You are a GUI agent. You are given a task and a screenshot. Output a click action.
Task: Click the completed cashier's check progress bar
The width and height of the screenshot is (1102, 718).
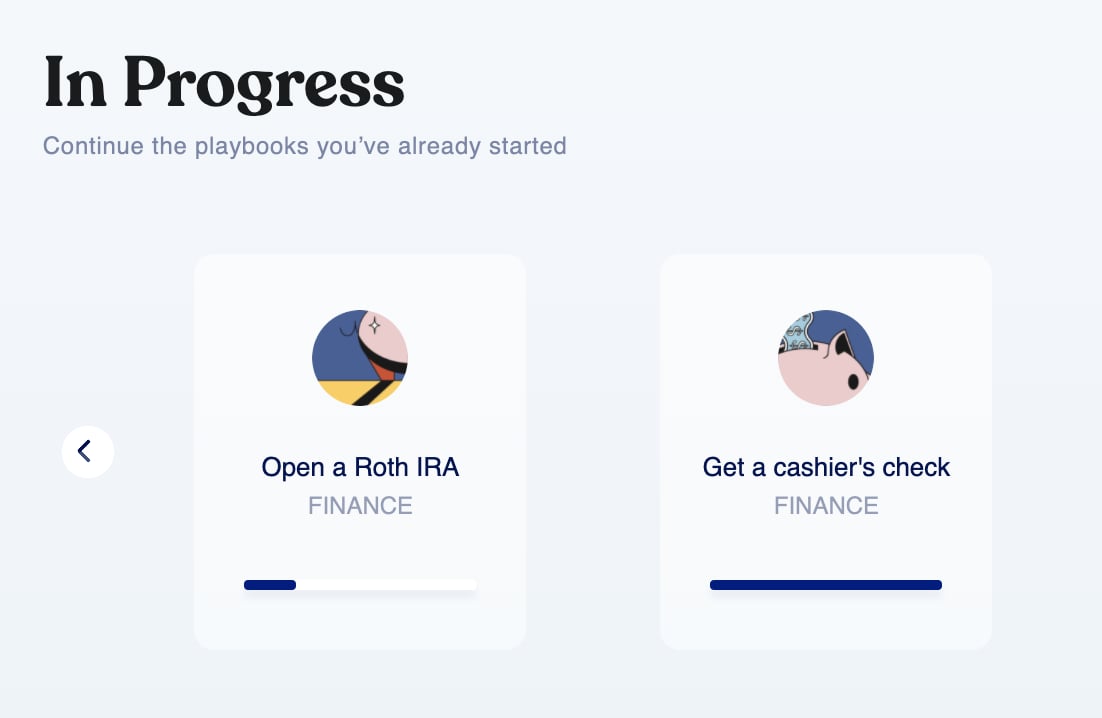[x=826, y=585]
